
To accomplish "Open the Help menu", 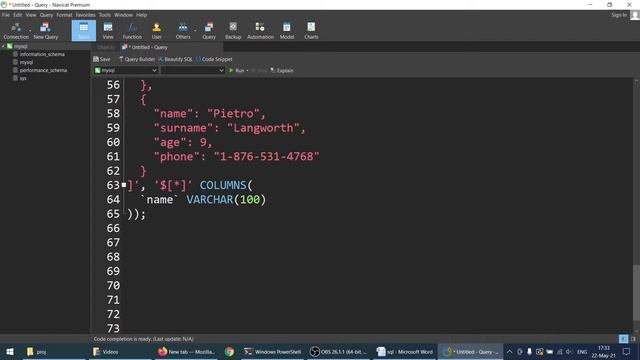I will click(142, 15).
